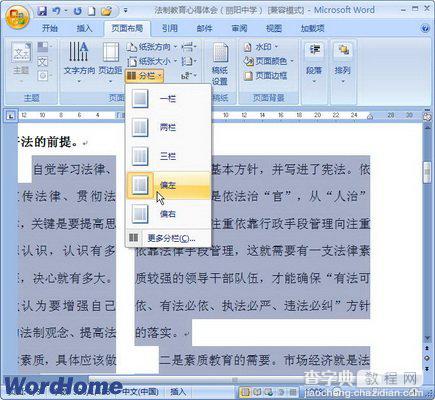Click the 页边距 margins button
435x400 pixels.
click(x=110, y=62)
